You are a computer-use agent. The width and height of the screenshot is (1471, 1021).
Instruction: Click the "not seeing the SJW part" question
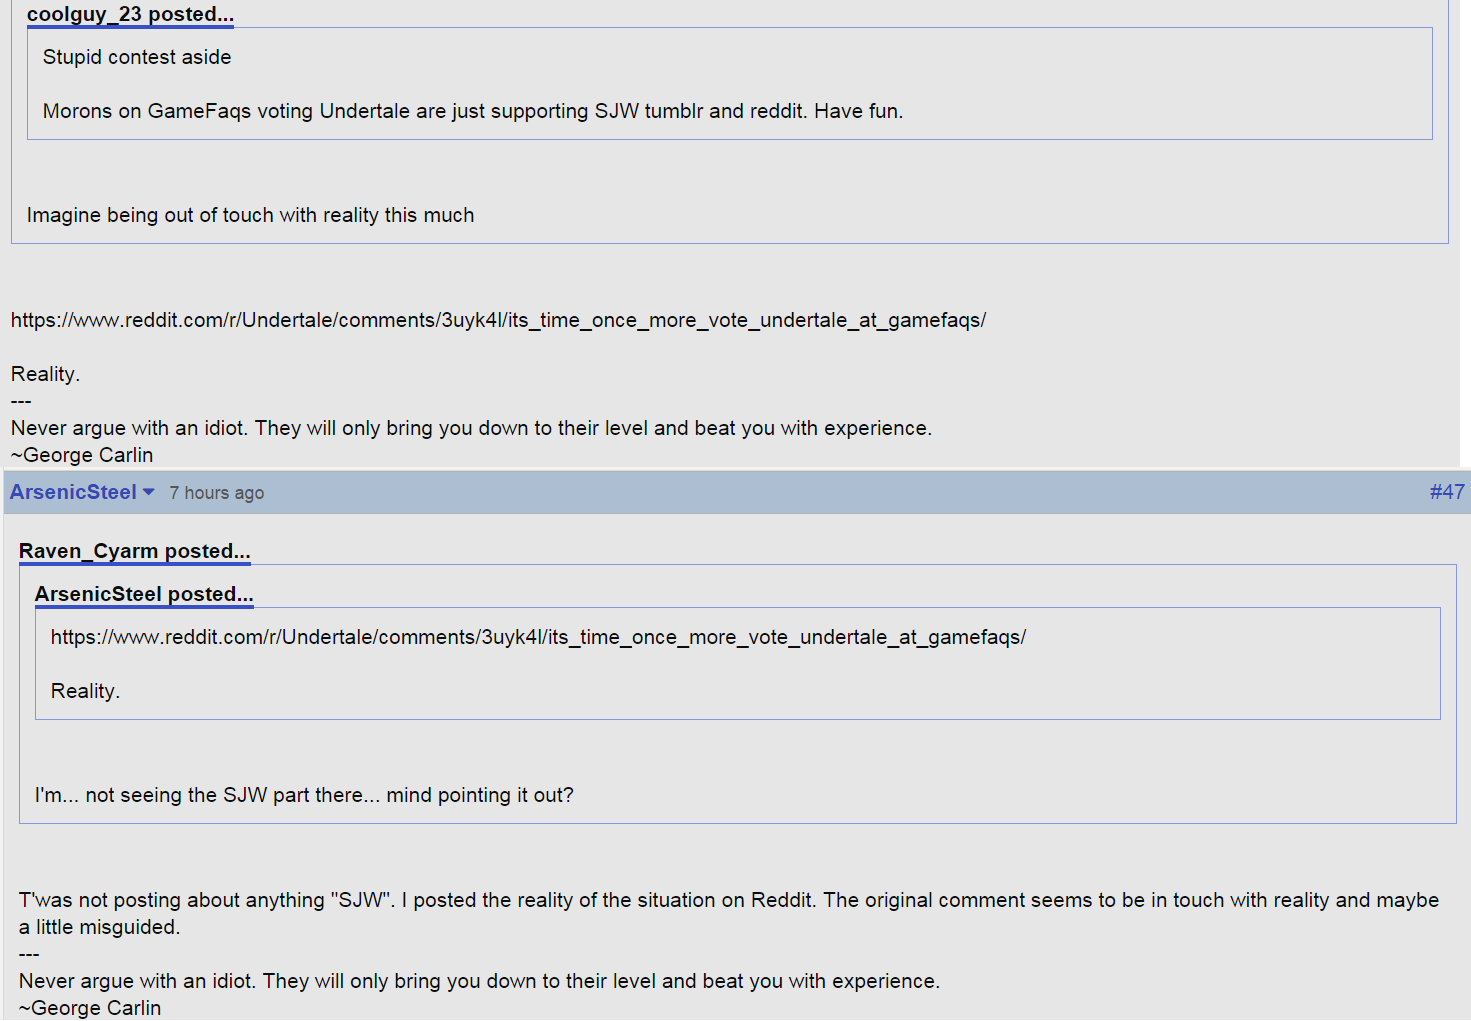tap(304, 795)
